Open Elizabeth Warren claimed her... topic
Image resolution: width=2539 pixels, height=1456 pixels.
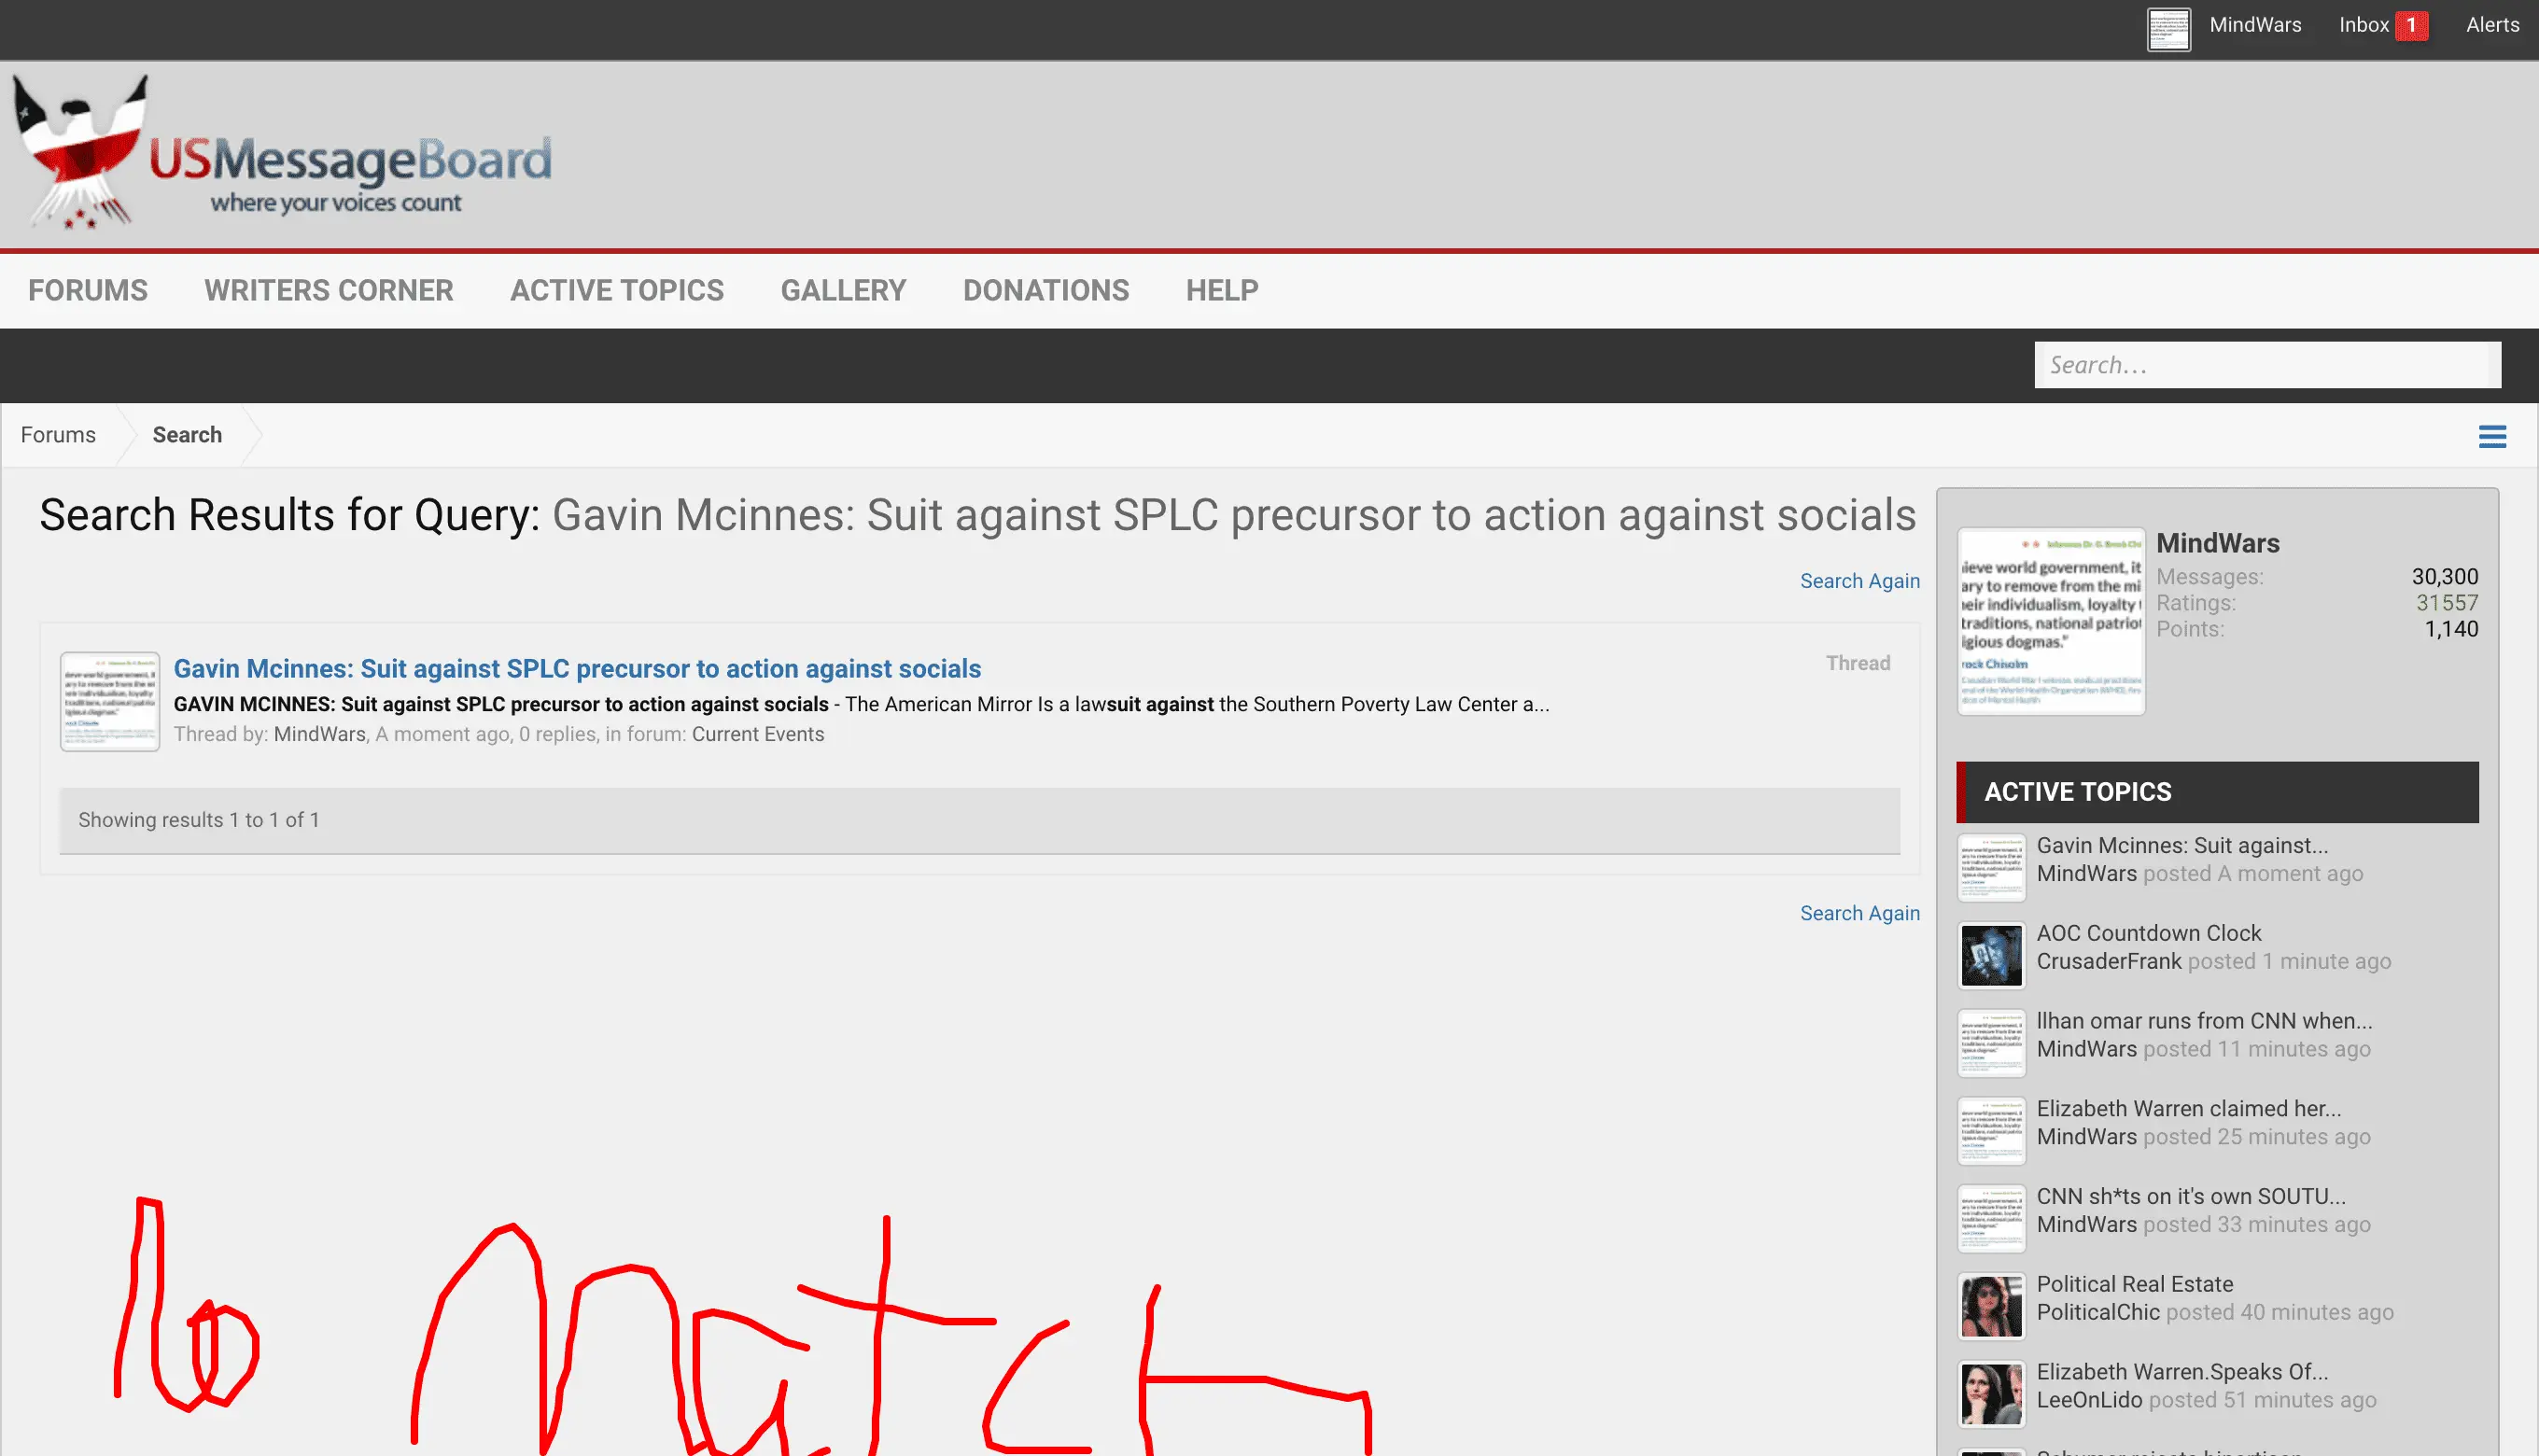pyautogui.click(x=2188, y=1109)
